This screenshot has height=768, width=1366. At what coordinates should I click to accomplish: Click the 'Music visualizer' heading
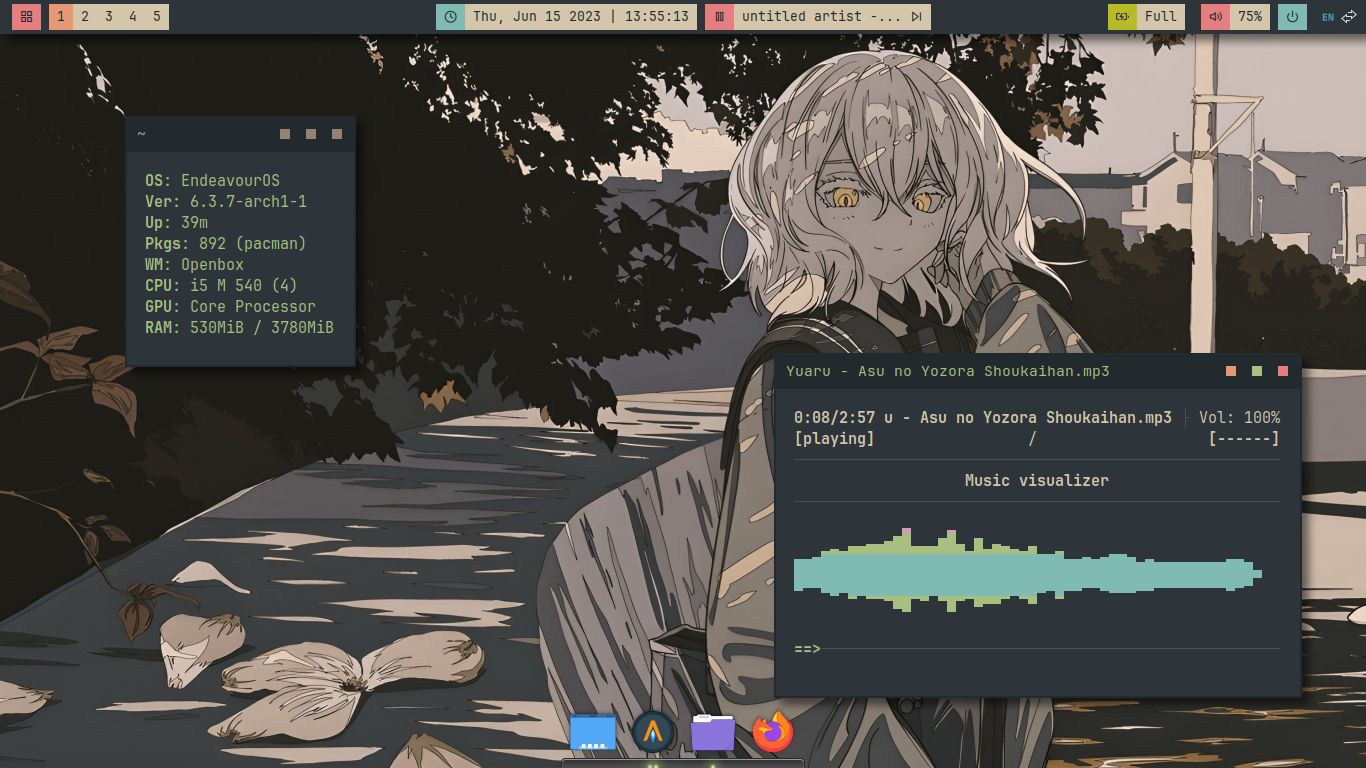click(1037, 481)
